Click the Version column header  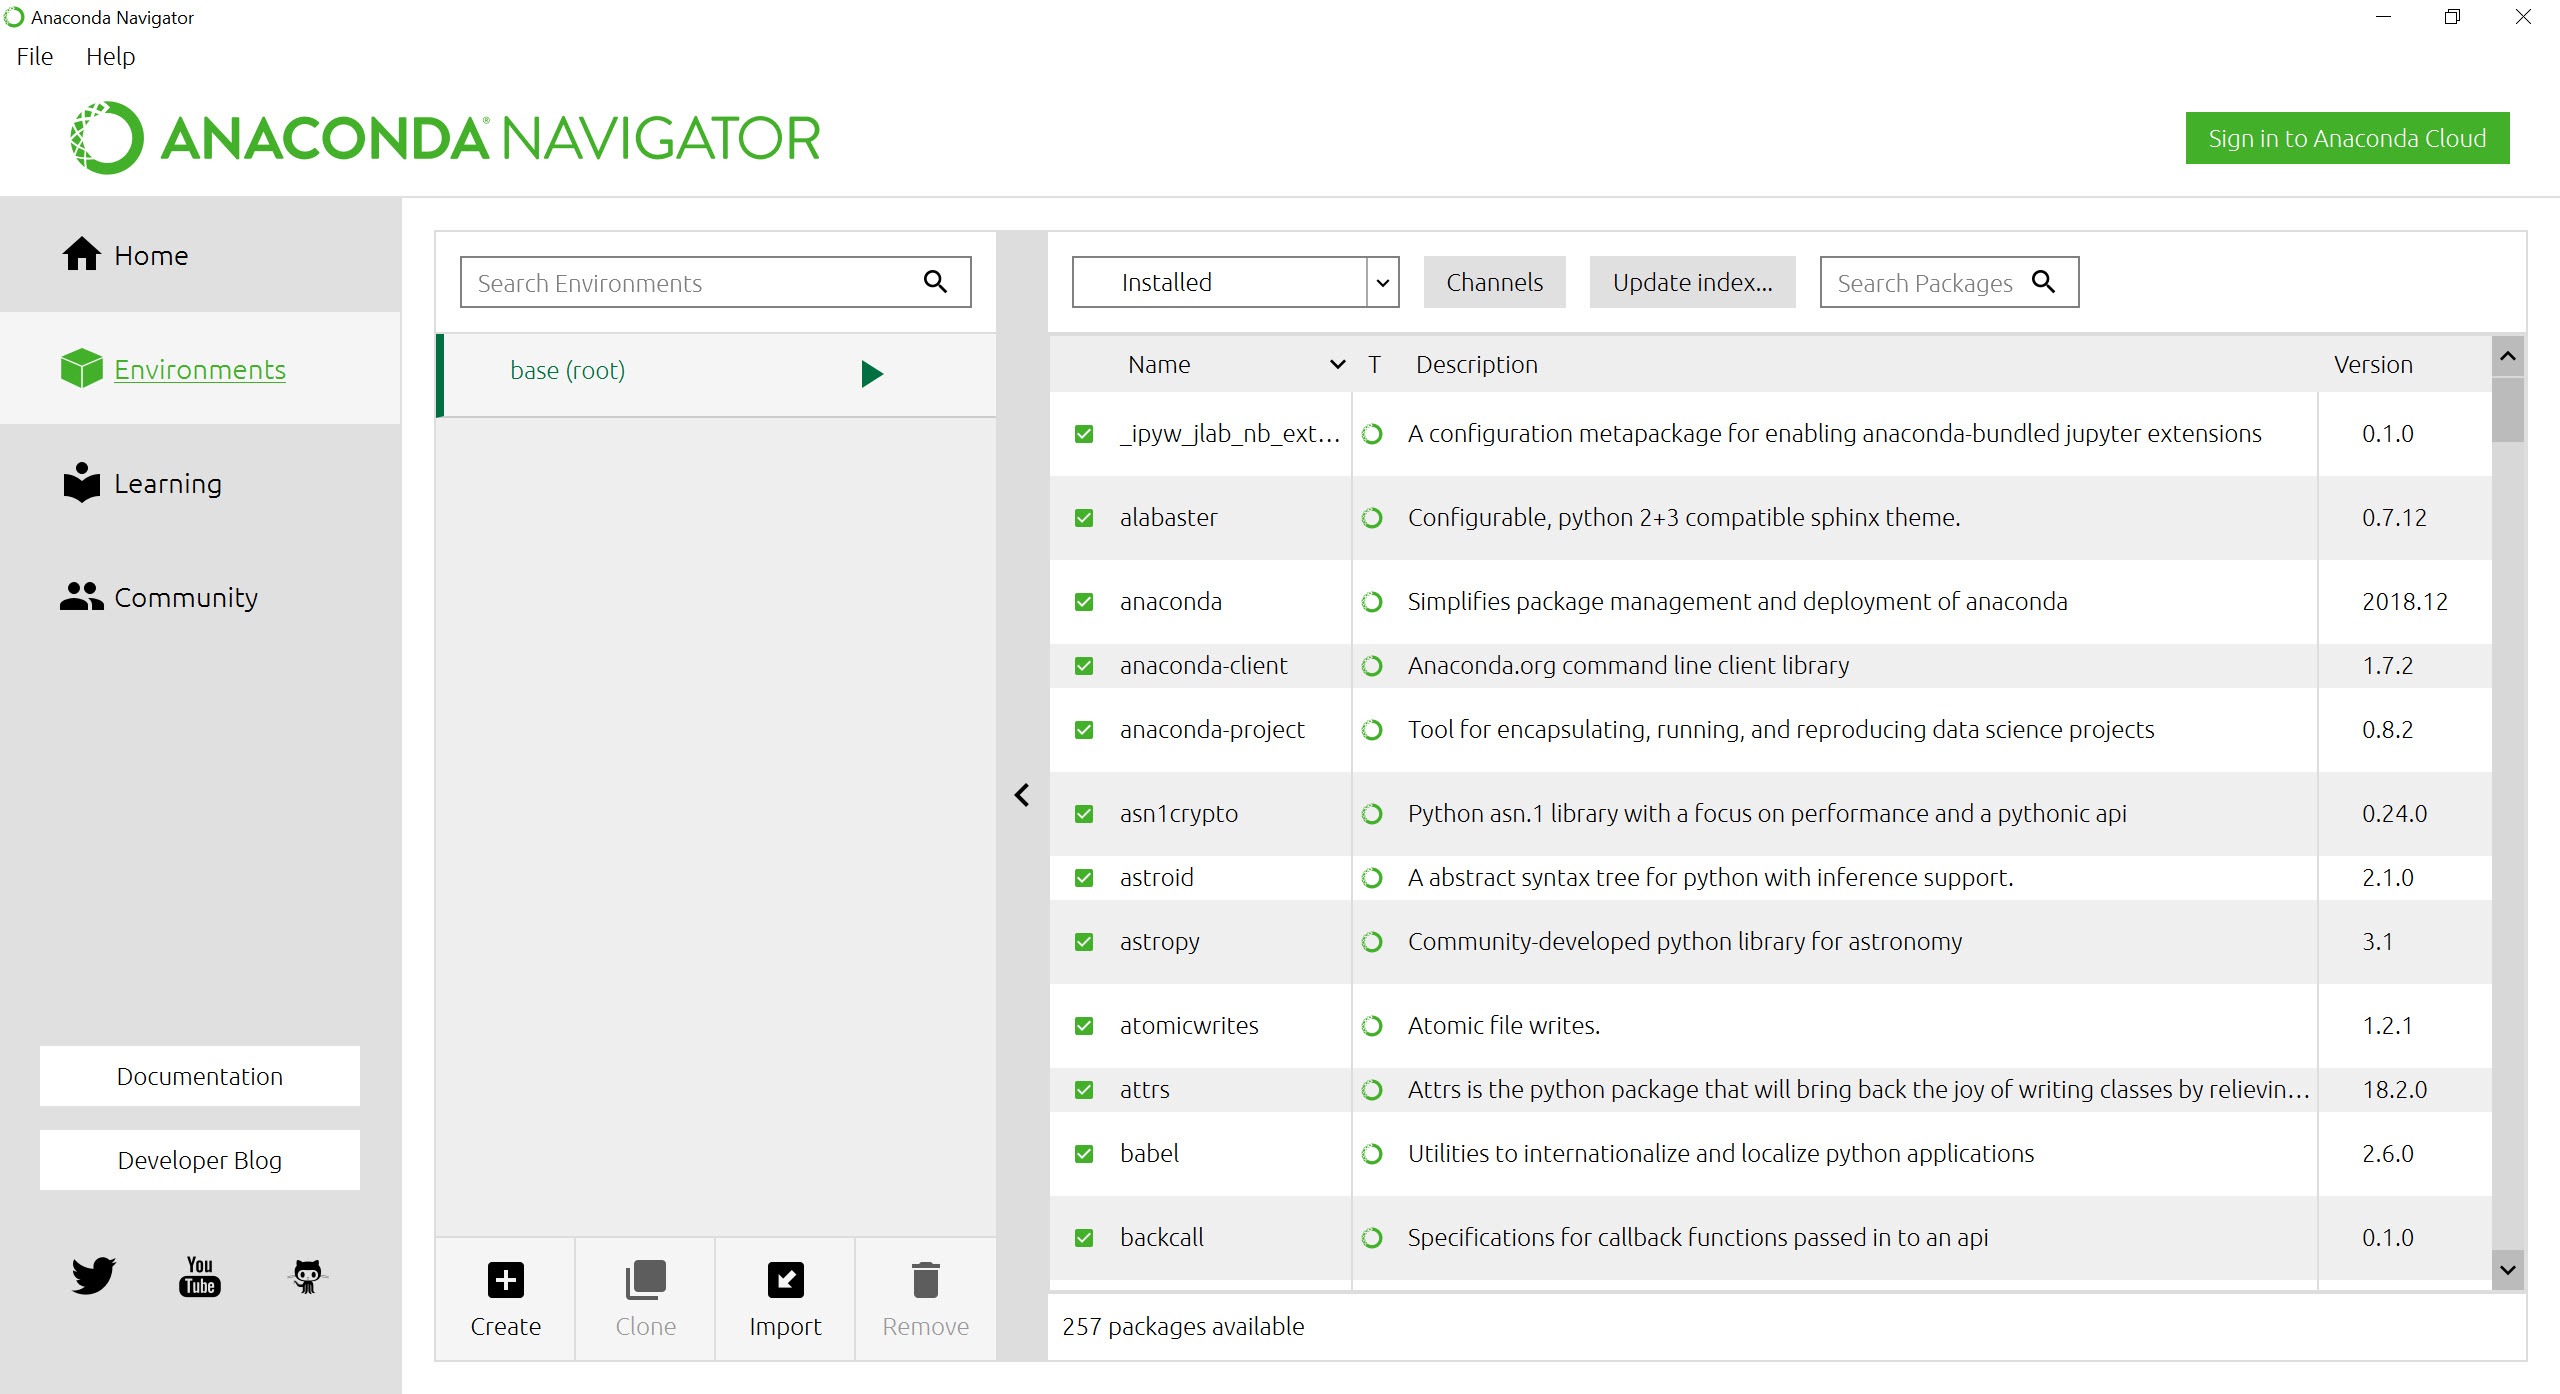click(x=2373, y=365)
